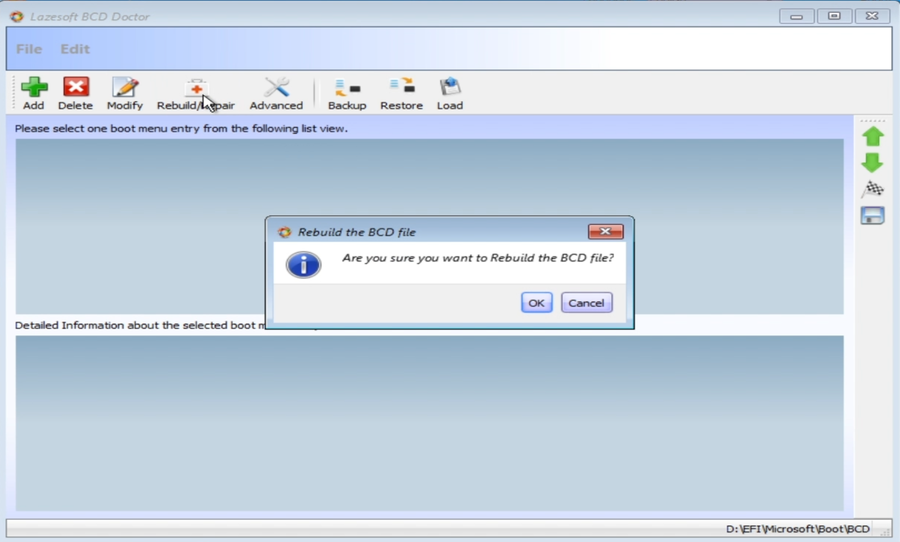Select the Rebuild/Repair toolbar icon
The width and height of the screenshot is (900, 542).
tap(196, 88)
